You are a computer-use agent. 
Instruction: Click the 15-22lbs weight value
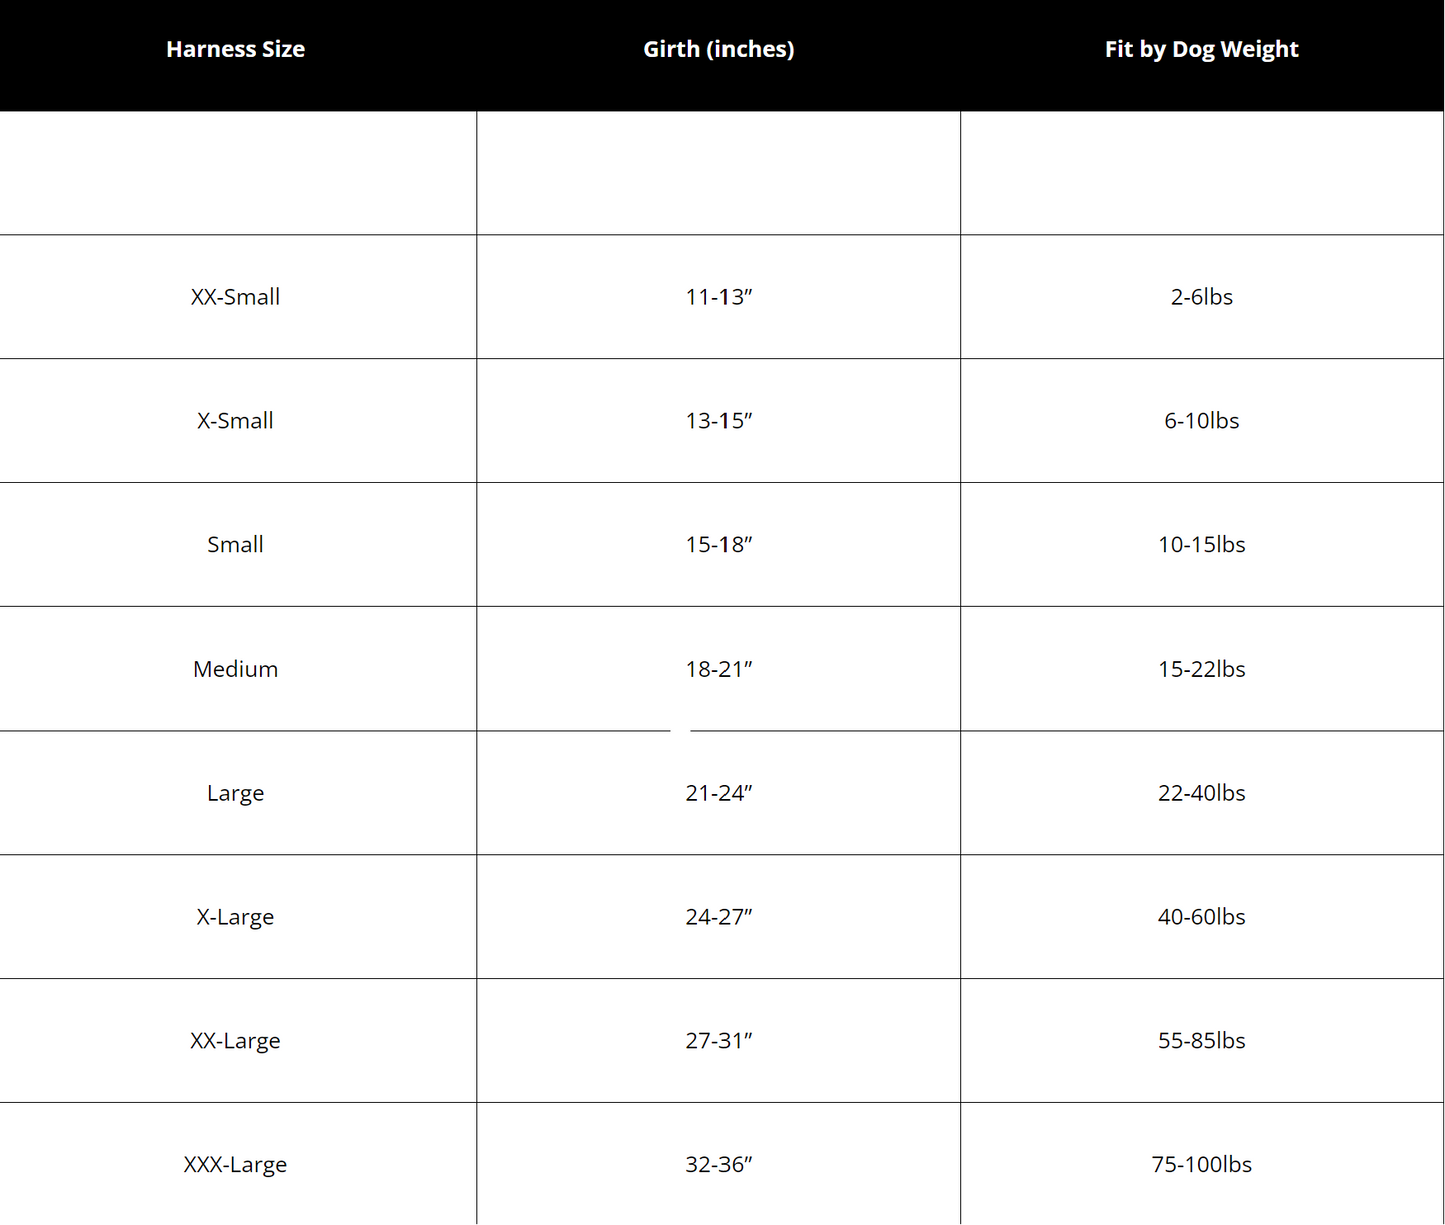coord(1201,669)
